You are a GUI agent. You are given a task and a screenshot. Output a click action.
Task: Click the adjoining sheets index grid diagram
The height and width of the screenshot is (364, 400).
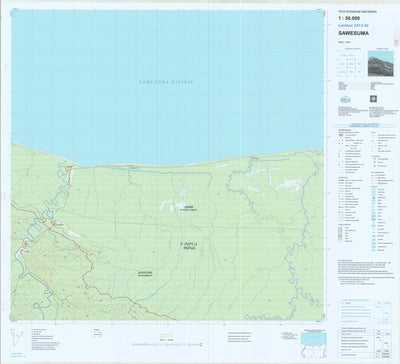pos(349,63)
